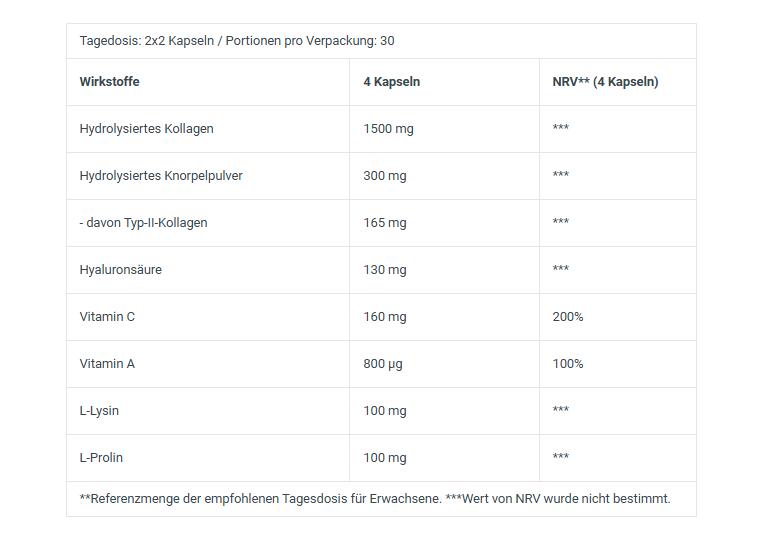
Task: Click the 130 mg value
Action: coord(385,270)
